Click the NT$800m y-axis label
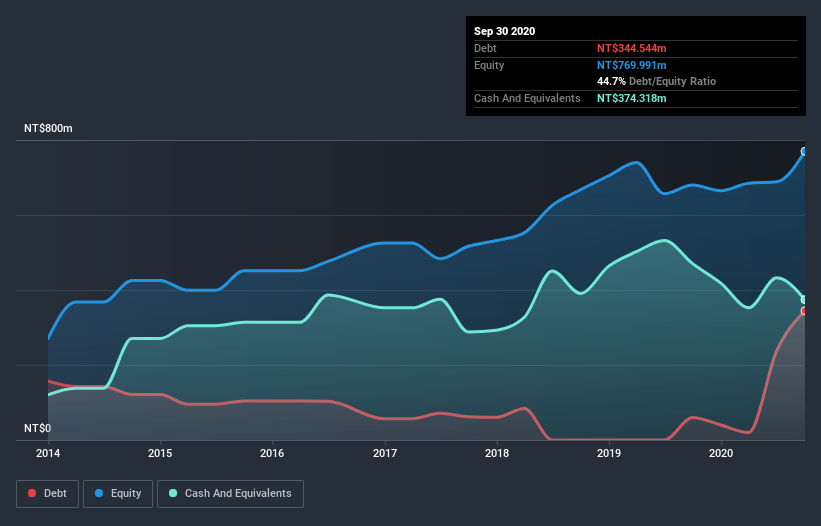The height and width of the screenshot is (526, 821). (x=48, y=129)
